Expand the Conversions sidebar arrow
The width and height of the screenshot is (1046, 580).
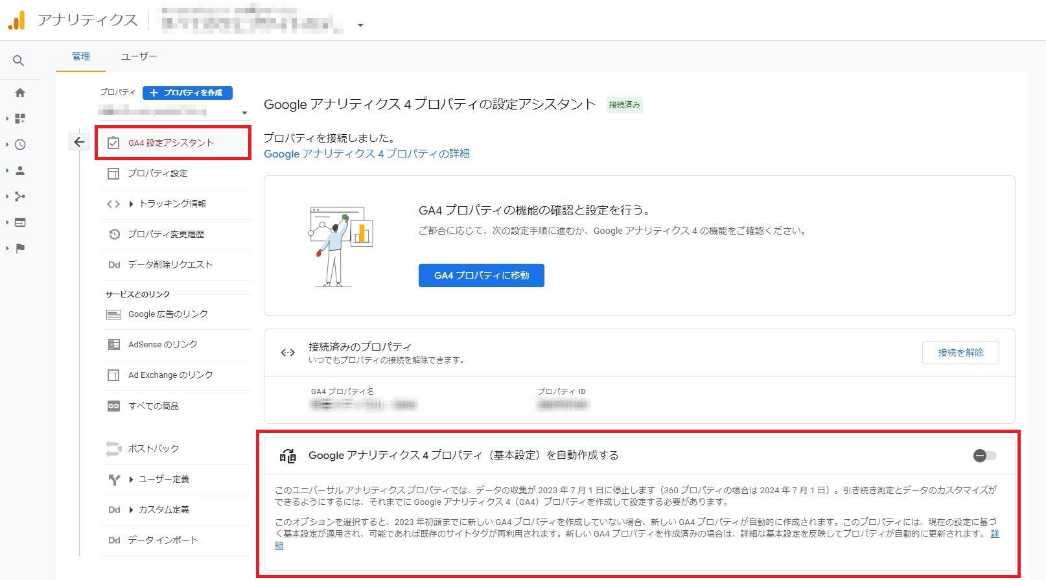click(x=7, y=248)
